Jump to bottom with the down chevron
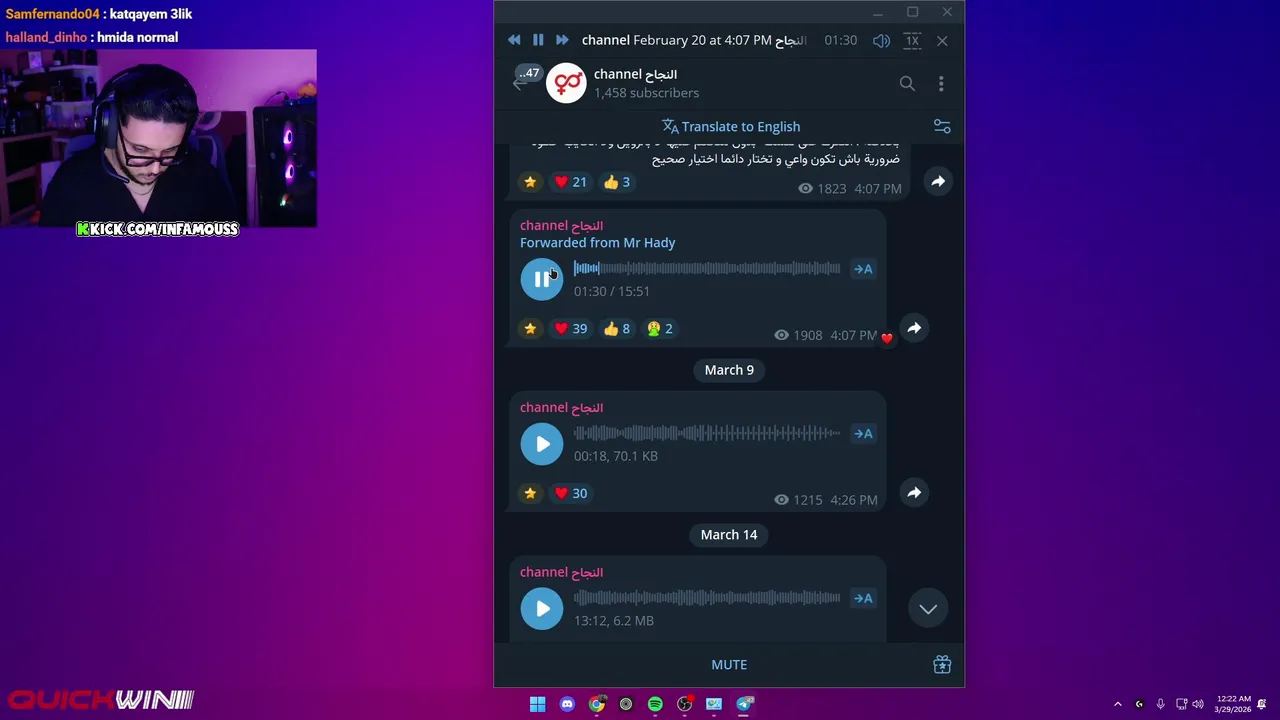This screenshot has width=1280, height=720. (x=928, y=609)
